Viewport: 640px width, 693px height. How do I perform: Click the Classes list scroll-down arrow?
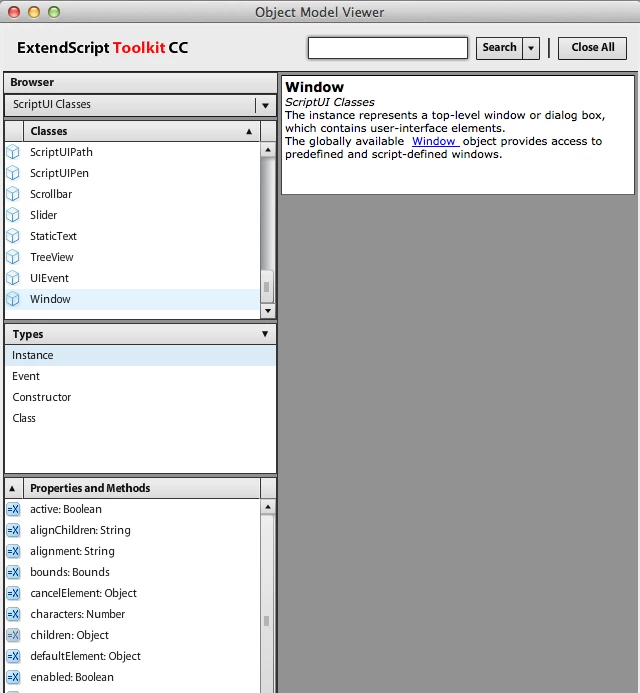(x=268, y=311)
